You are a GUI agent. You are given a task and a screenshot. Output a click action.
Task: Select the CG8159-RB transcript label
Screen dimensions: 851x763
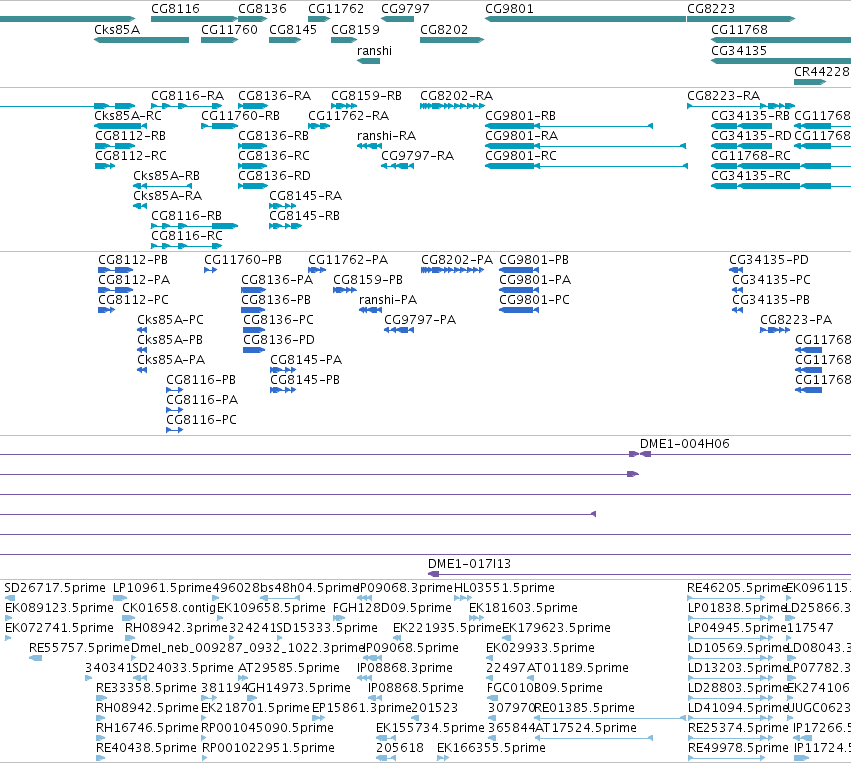[x=366, y=96]
